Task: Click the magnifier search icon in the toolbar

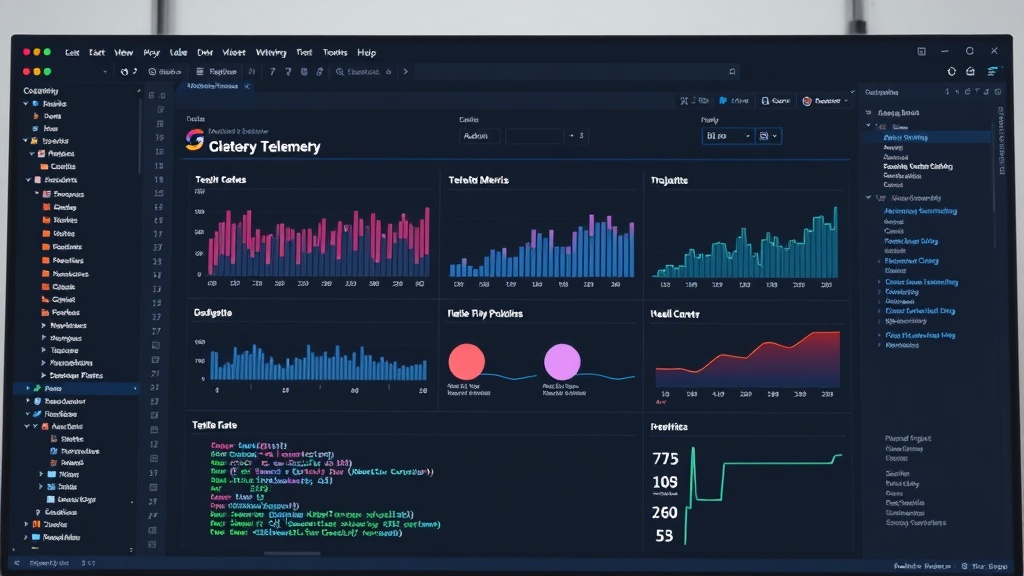Action: point(340,72)
